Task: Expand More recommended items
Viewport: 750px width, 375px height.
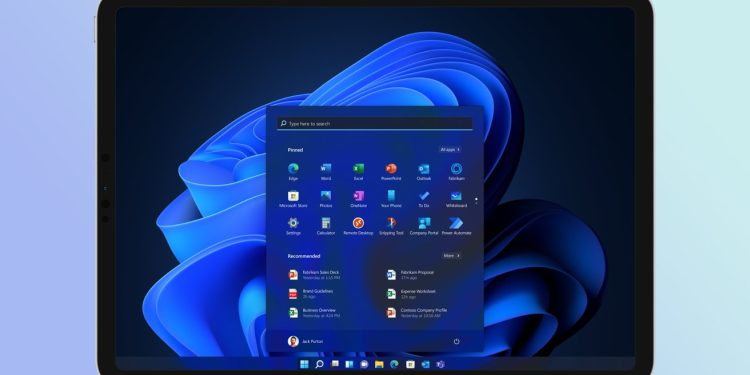Action: tap(451, 256)
